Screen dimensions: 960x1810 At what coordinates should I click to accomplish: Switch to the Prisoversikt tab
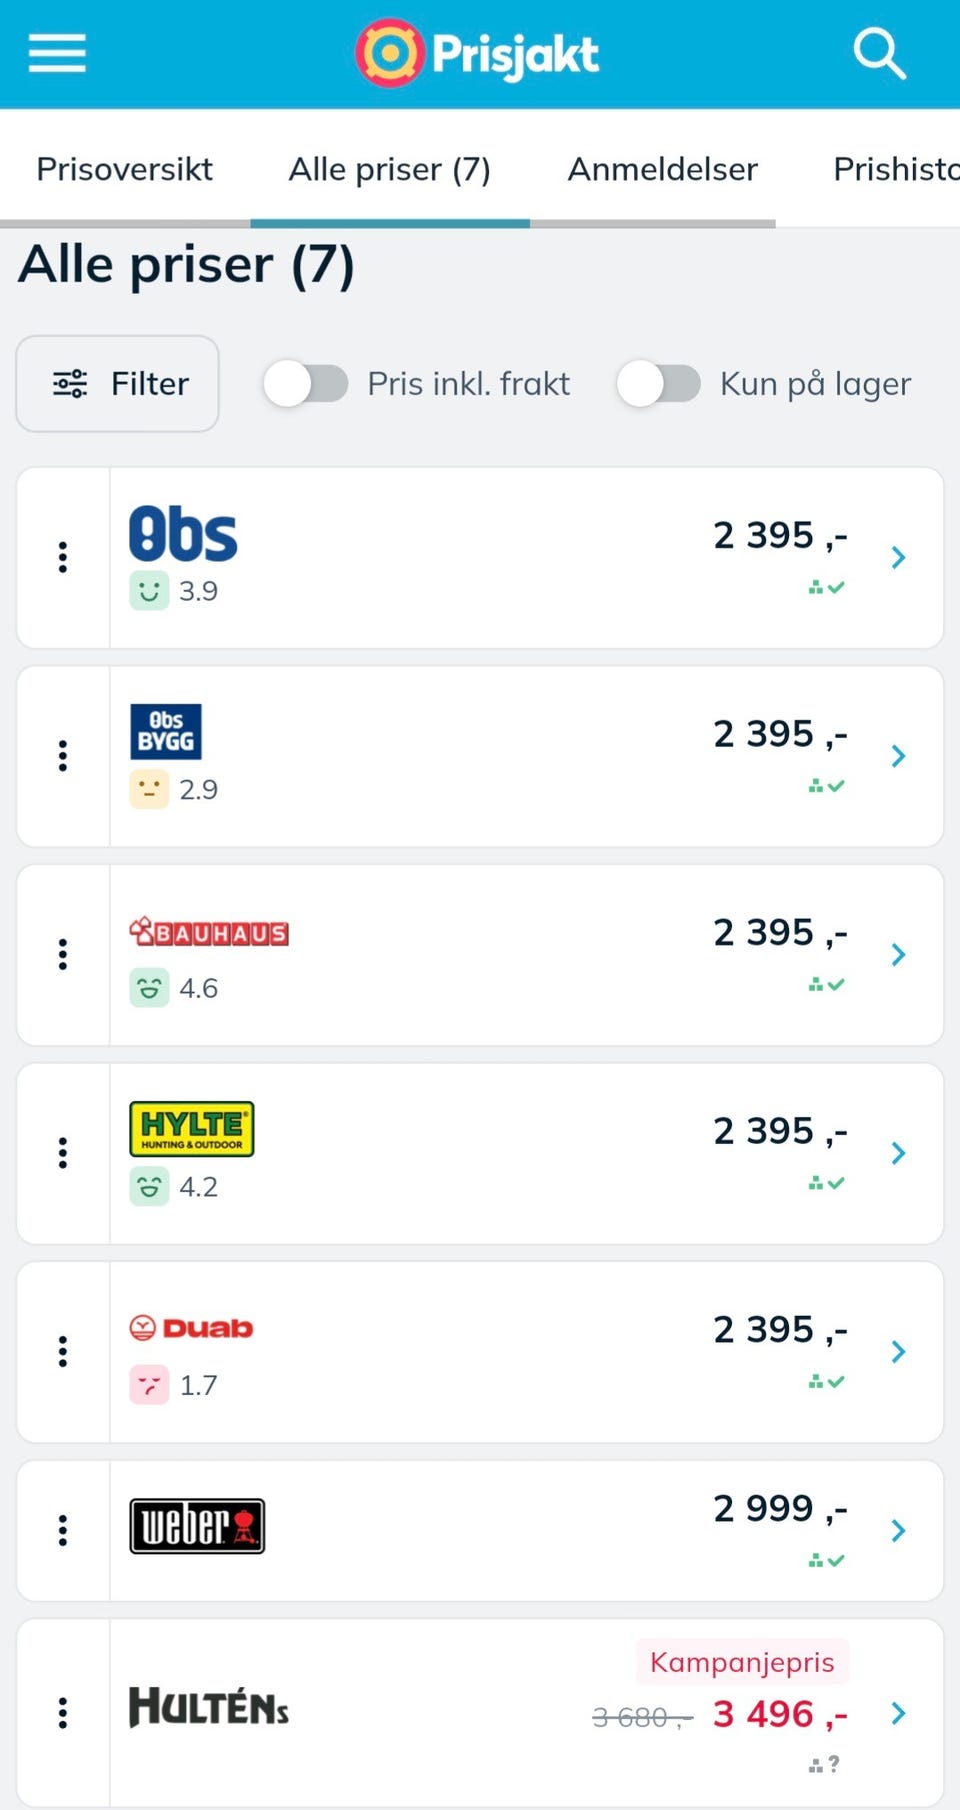tap(125, 169)
